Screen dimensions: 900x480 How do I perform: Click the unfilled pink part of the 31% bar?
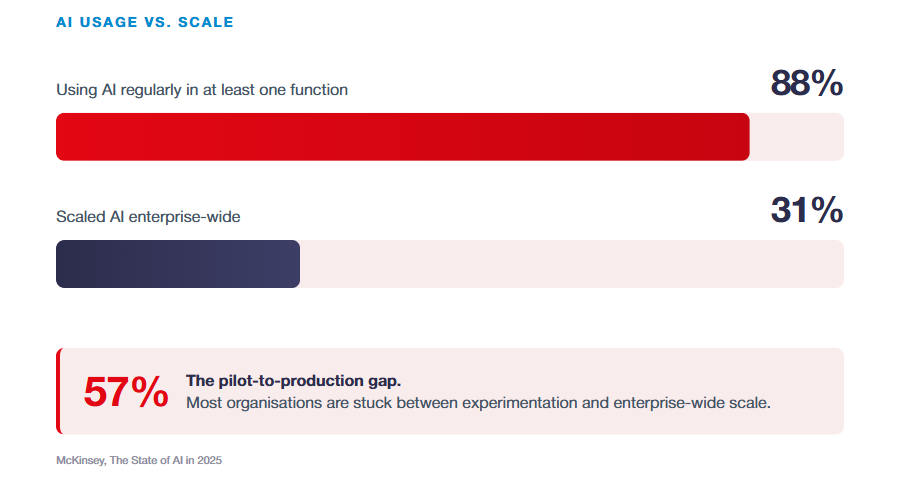pos(572,264)
